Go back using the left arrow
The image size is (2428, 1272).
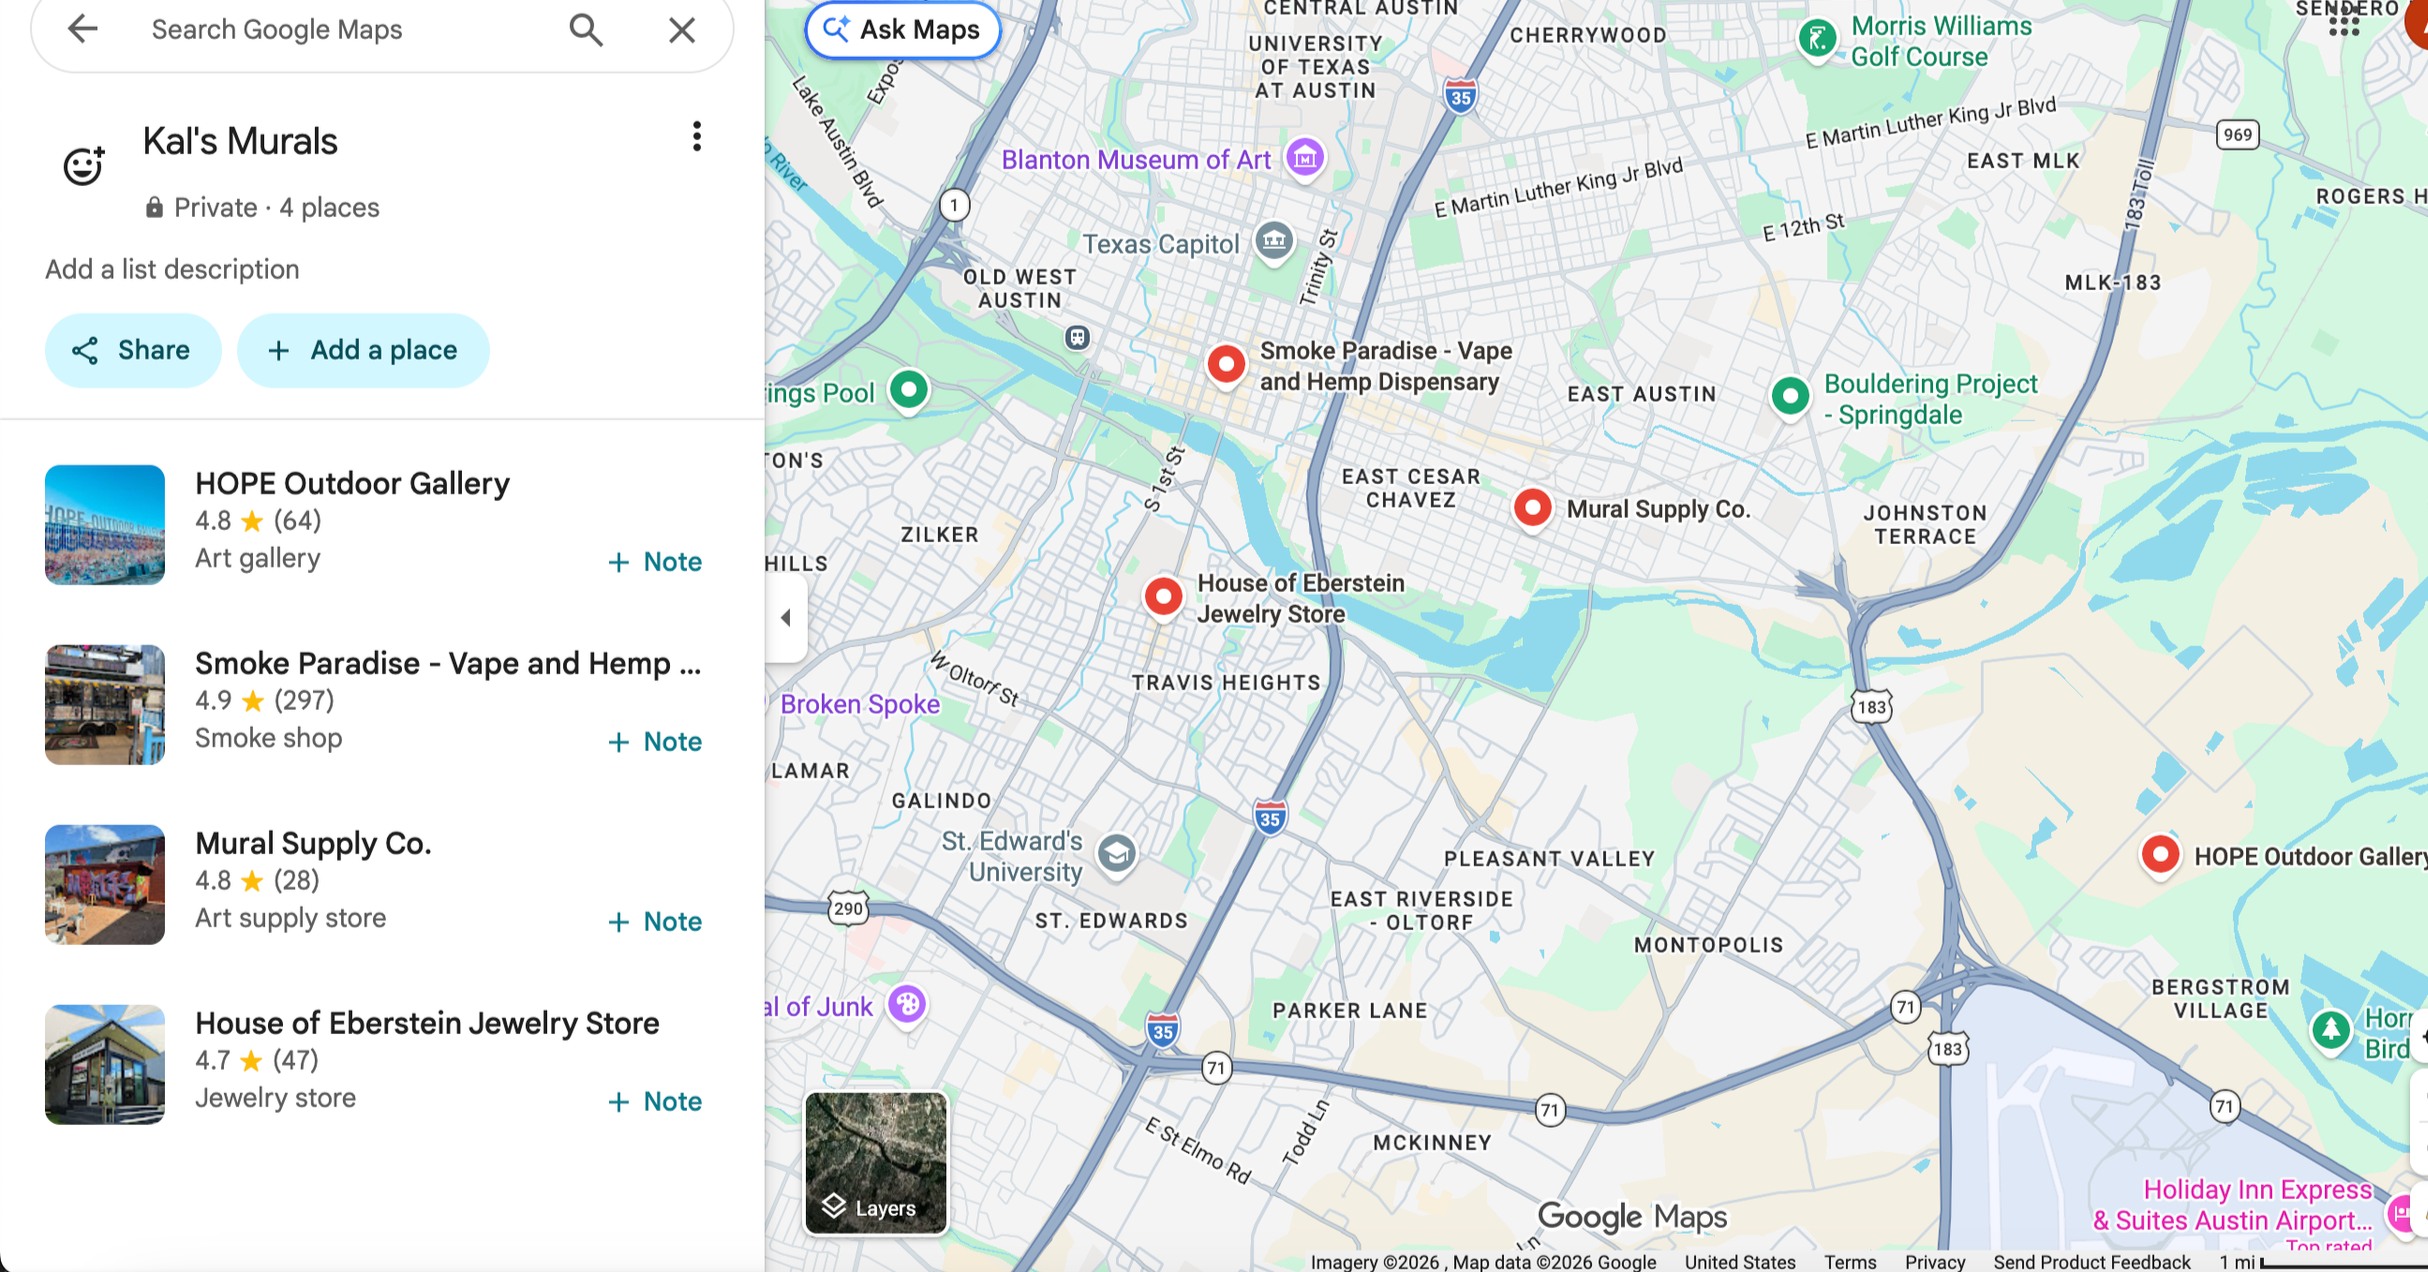[83, 29]
